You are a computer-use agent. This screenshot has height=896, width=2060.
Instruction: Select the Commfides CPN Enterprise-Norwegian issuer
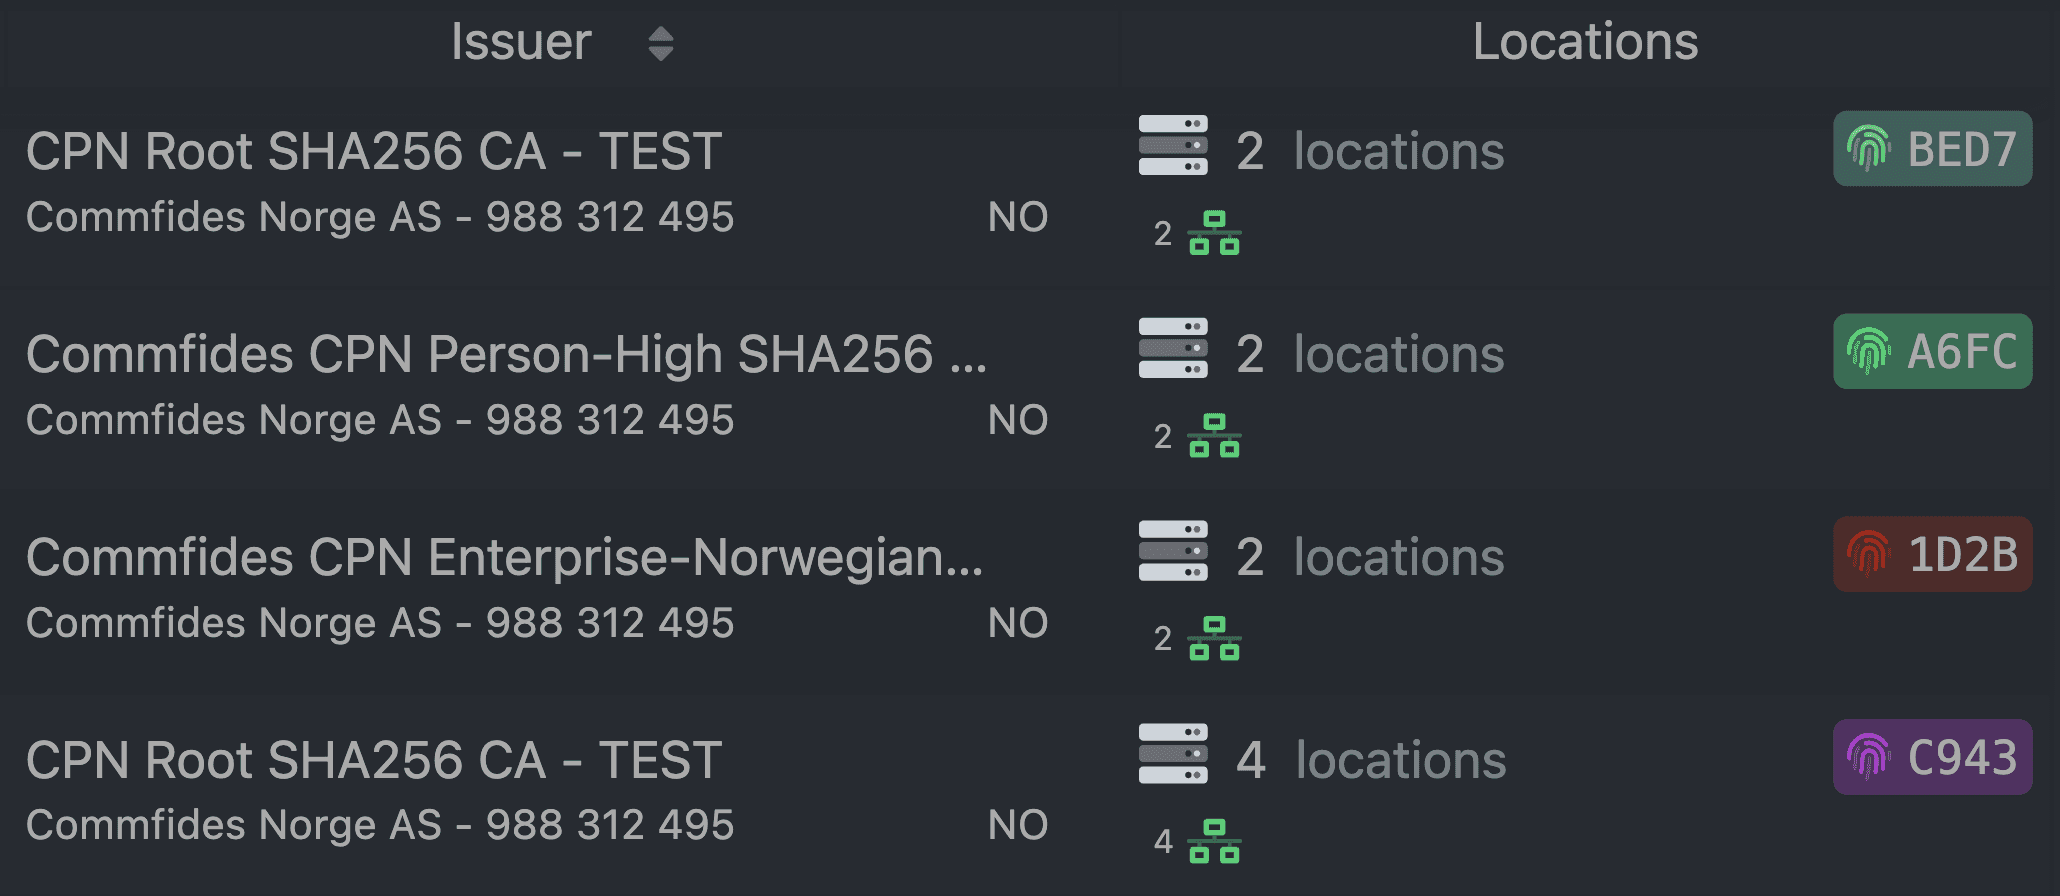[504, 558]
